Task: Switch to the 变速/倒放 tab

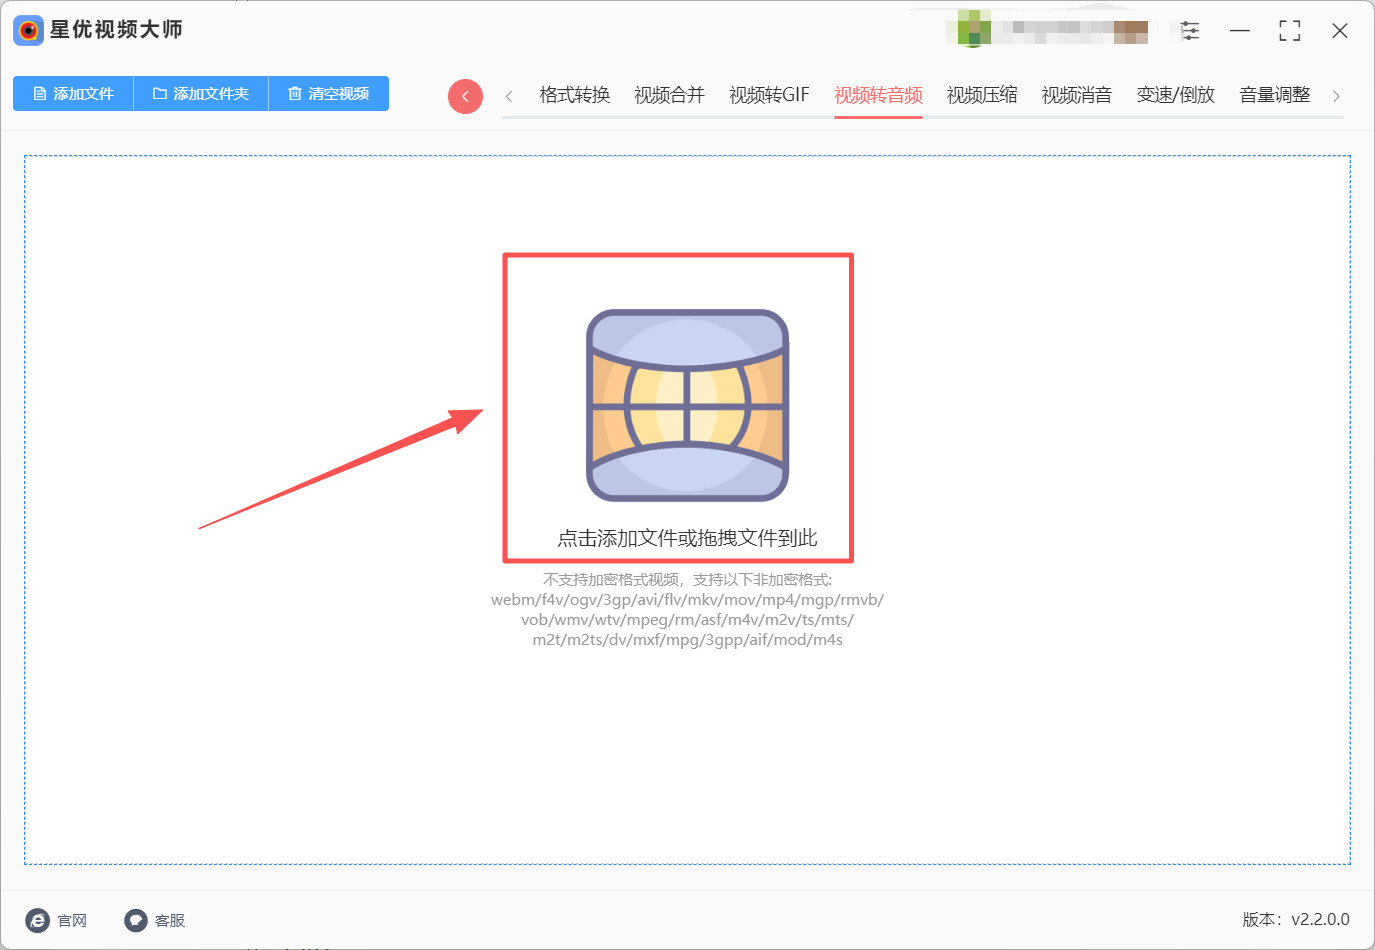Action: 1176,95
